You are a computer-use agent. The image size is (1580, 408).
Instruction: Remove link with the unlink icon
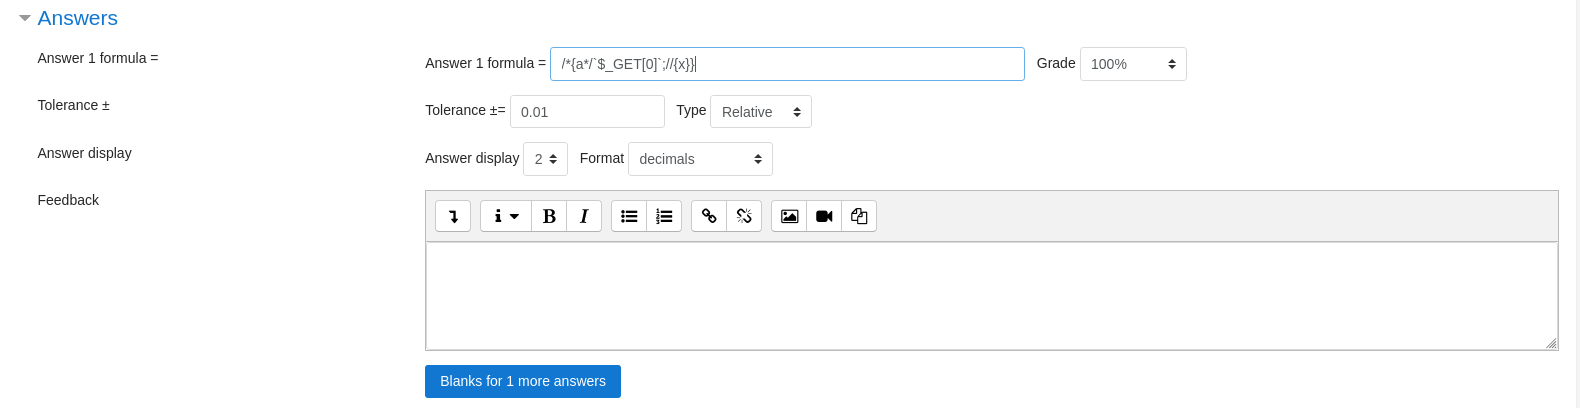[744, 216]
